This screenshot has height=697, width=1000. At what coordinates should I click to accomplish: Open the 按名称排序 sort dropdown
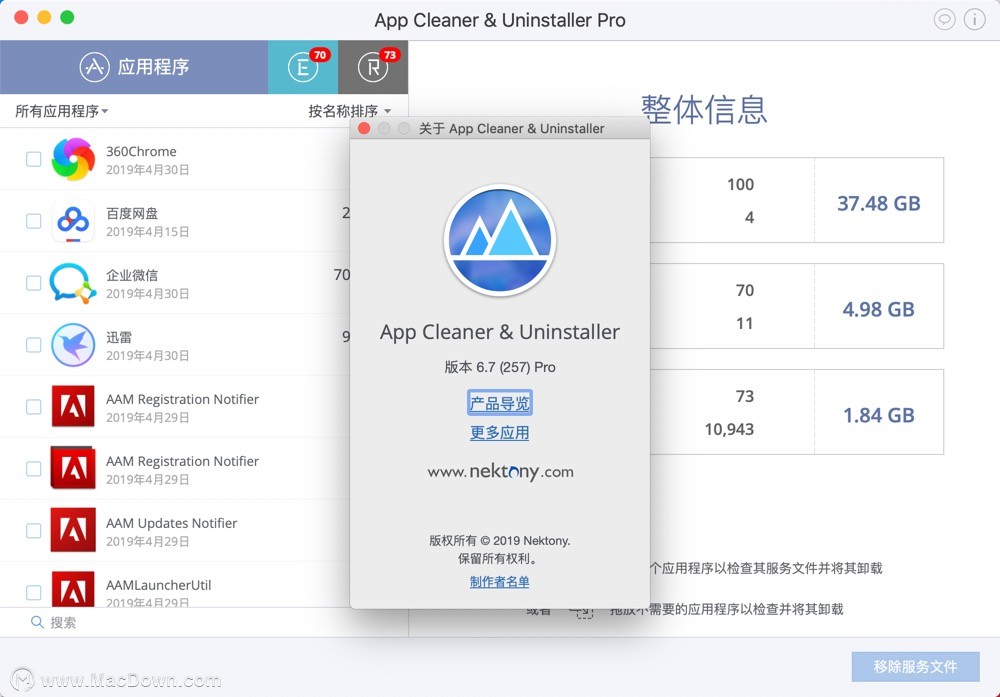coord(349,111)
